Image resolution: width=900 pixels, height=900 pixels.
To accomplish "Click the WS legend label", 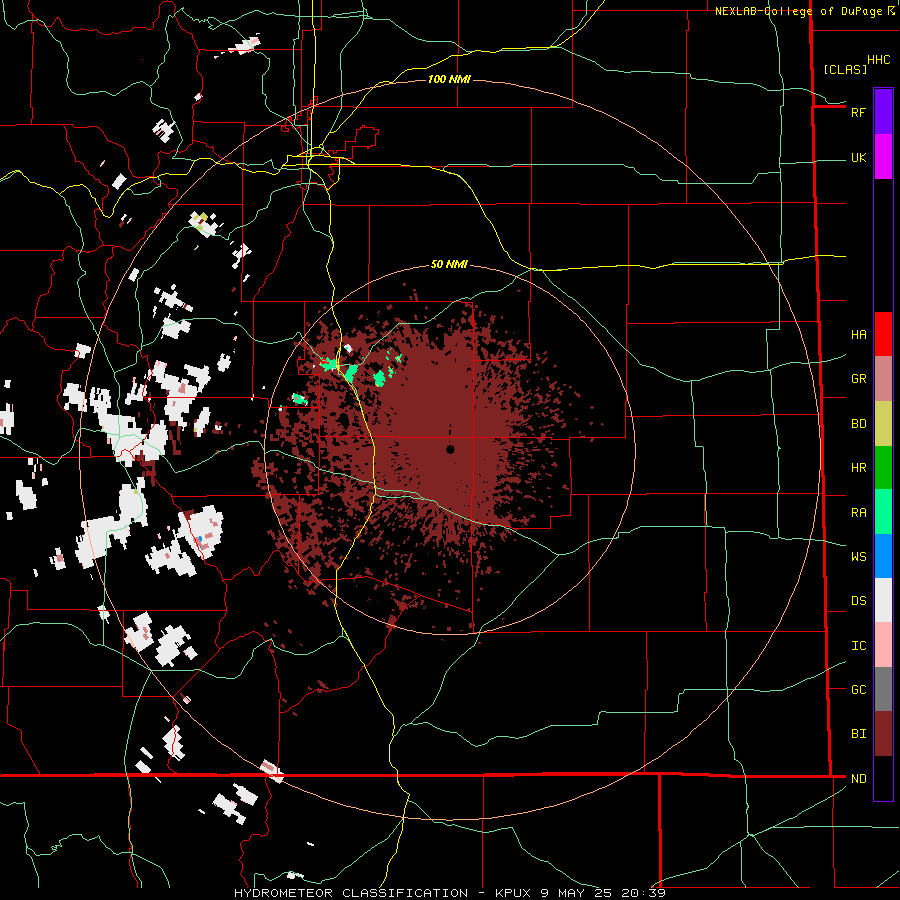I will click(x=858, y=557).
